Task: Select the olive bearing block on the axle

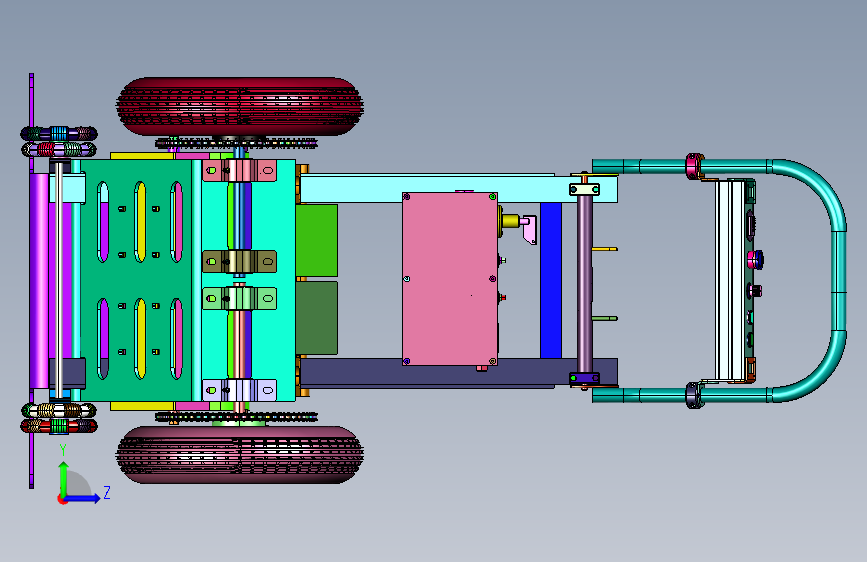Action: click(x=239, y=262)
